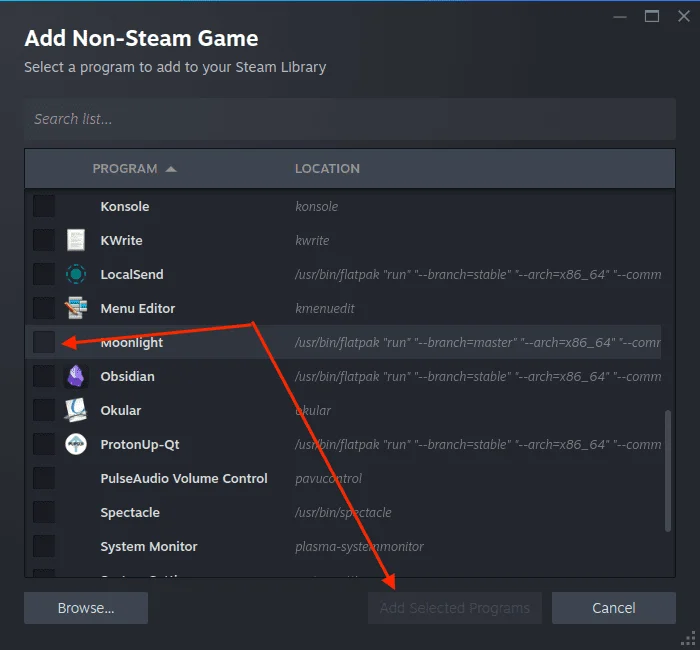Image resolution: width=700 pixels, height=650 pixels.
Task: Select the Konsole program name
Action: coord(125,207)
